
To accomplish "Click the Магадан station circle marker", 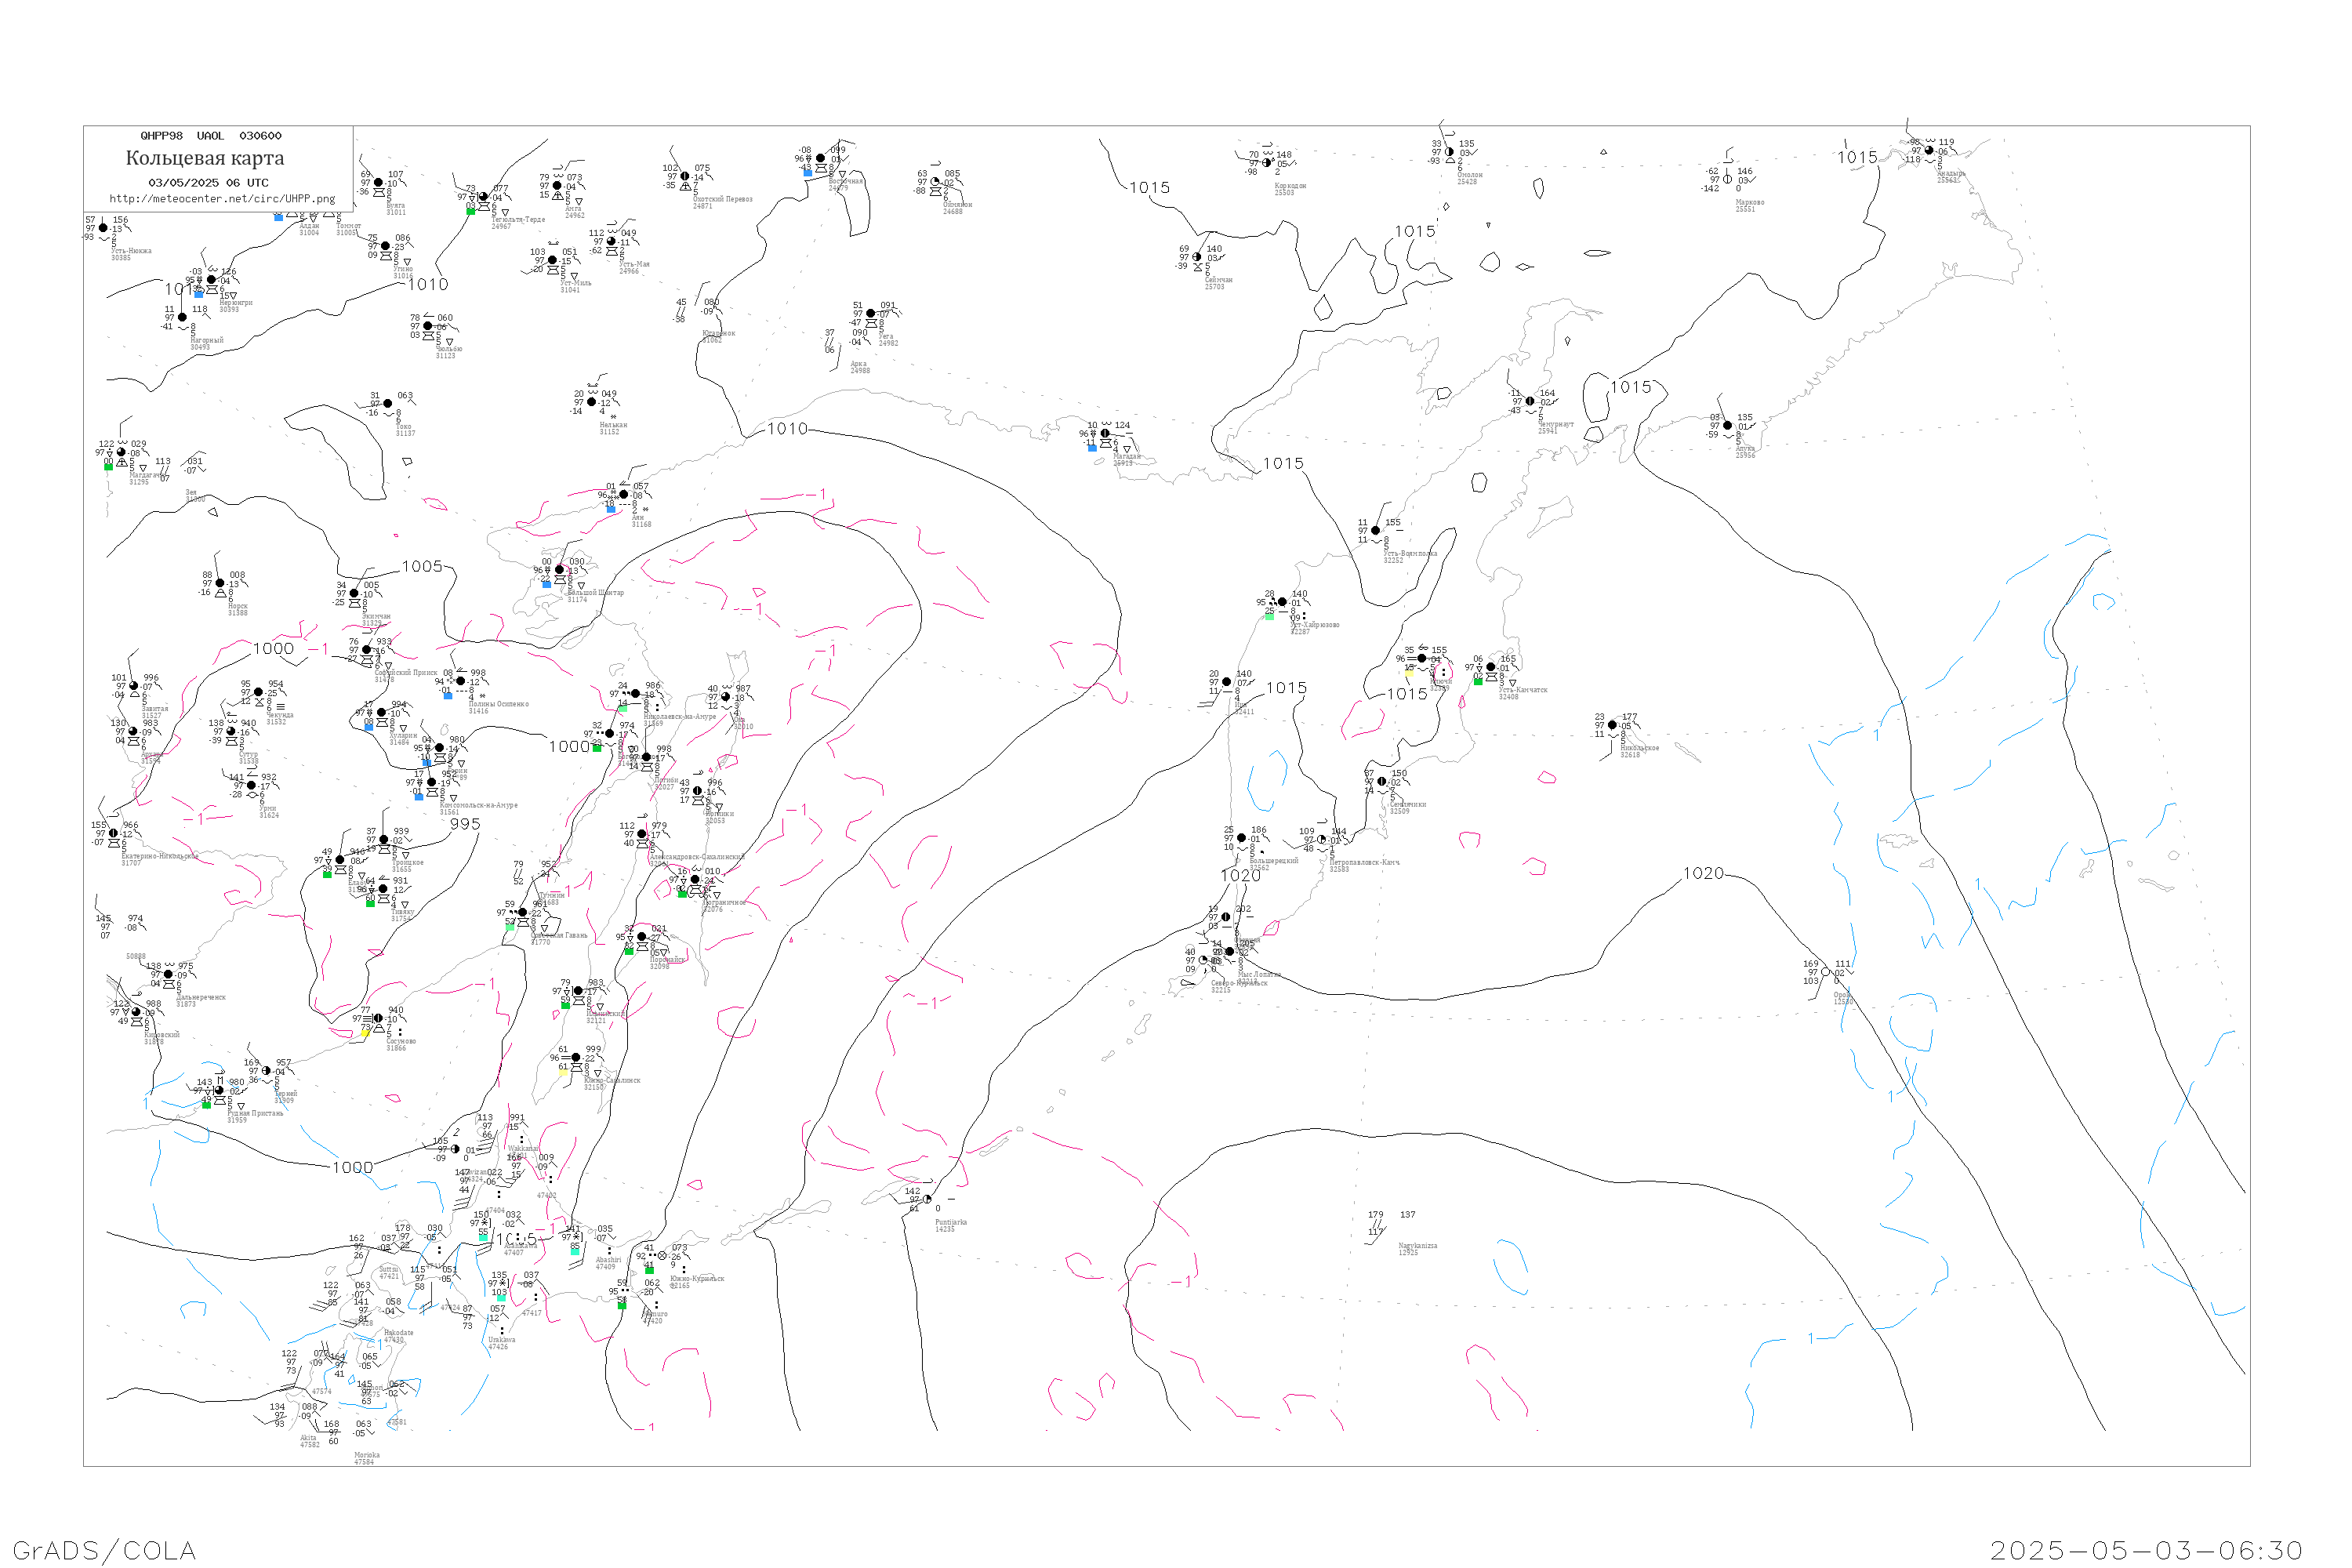I will click(1105, 434).
